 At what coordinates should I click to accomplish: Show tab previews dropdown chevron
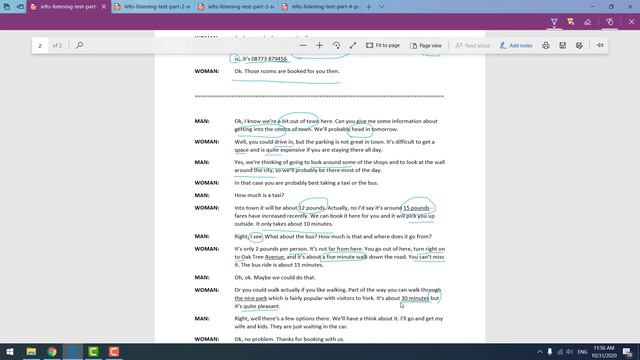click(x=382, y=7)
